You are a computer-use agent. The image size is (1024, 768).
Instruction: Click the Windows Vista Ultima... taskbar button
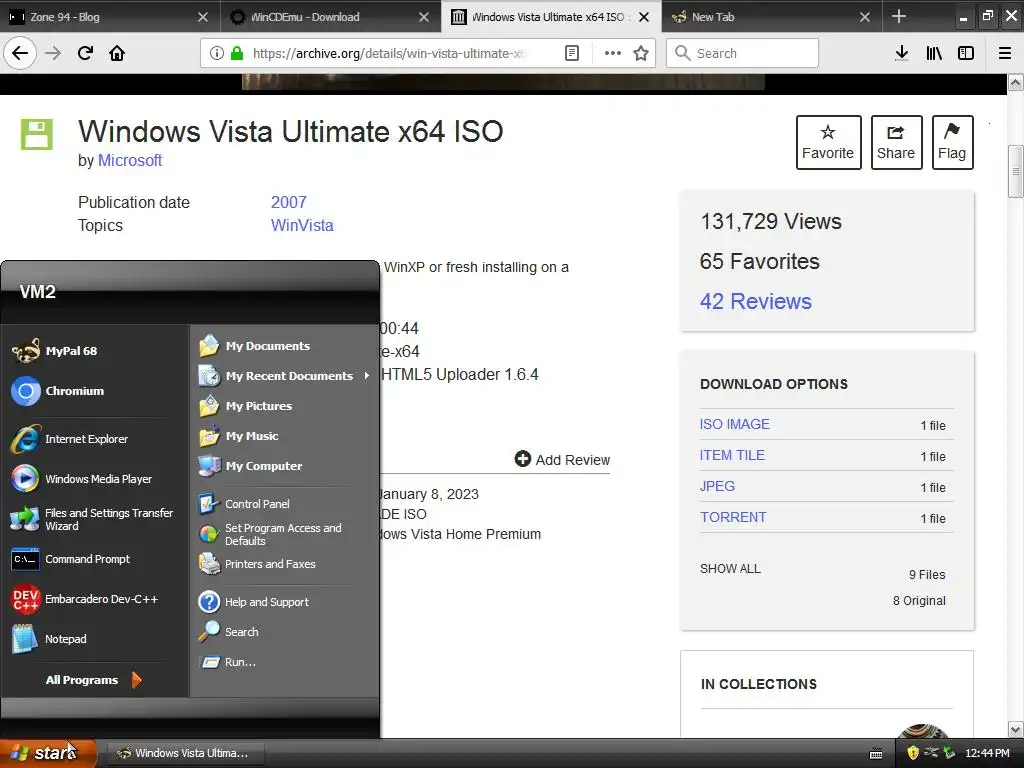coord(185,753)
